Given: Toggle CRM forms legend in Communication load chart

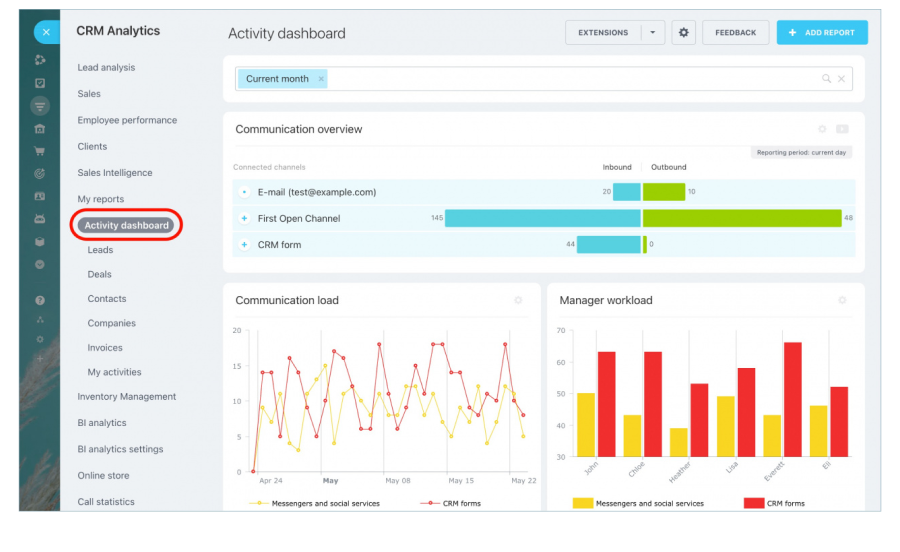Looking at the screenshot, I should 451,503.
